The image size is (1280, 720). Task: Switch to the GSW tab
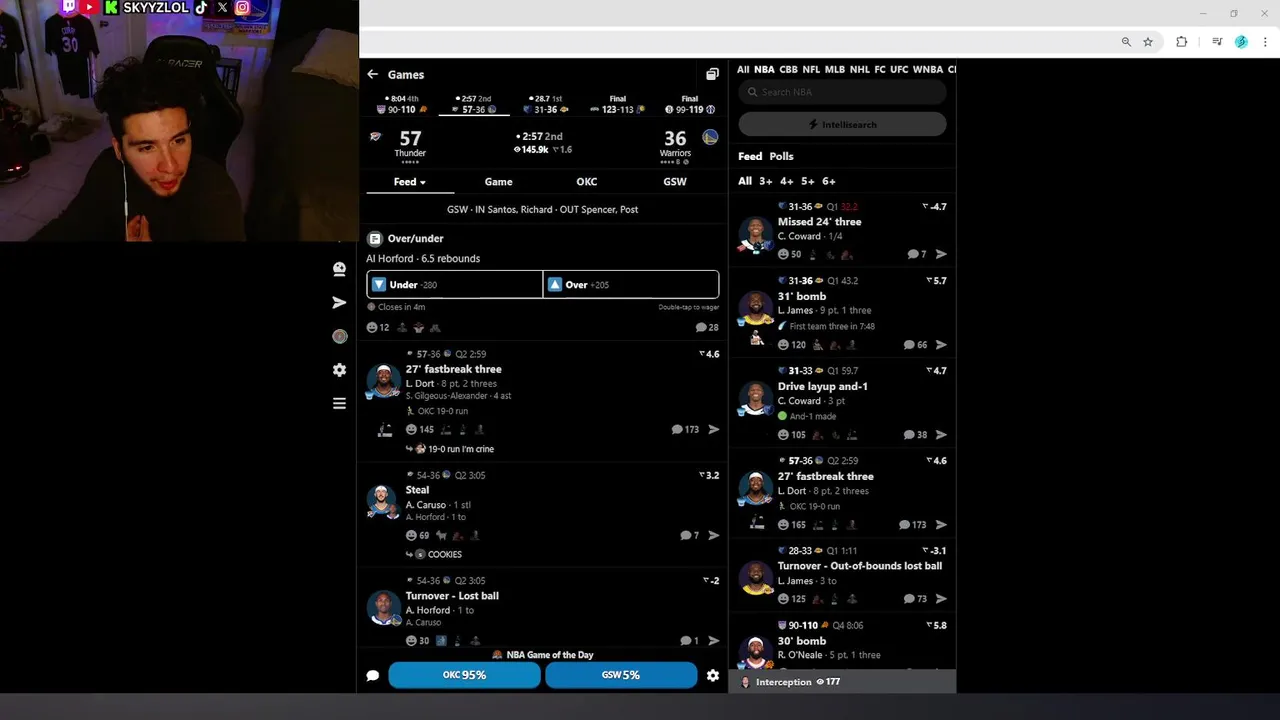click(675, 182)
